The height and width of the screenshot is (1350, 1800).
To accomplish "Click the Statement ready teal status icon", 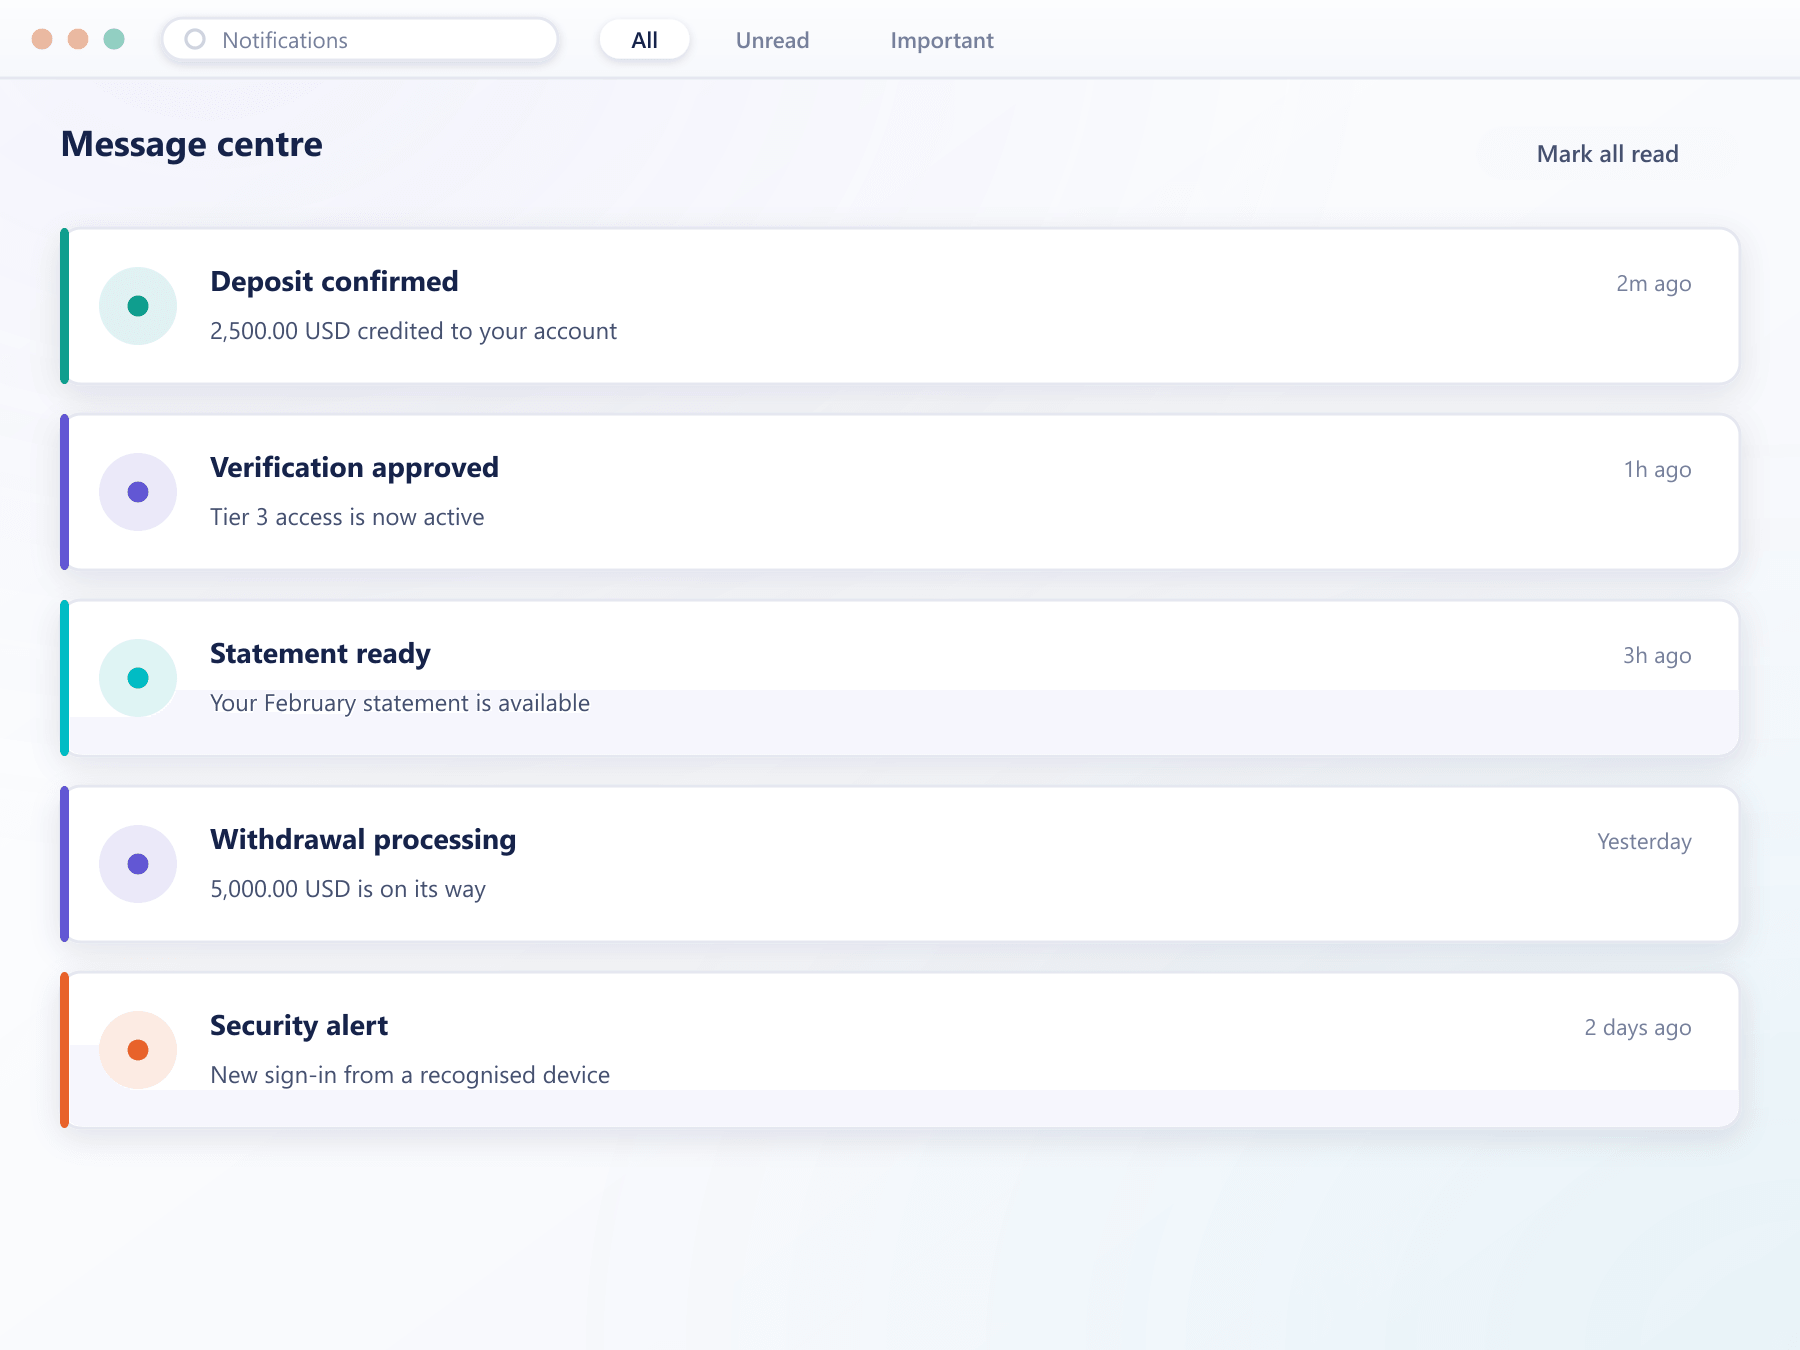I will [138, 678].
